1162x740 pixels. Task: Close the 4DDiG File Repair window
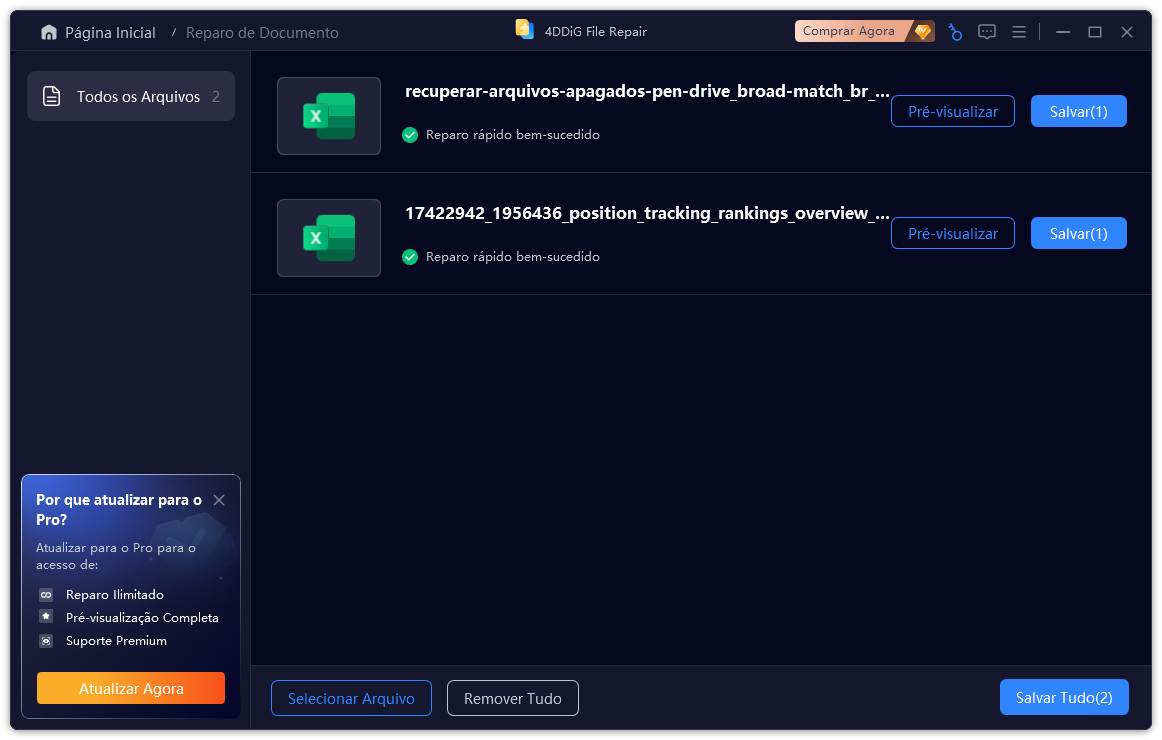click(x=1126, y=32)
